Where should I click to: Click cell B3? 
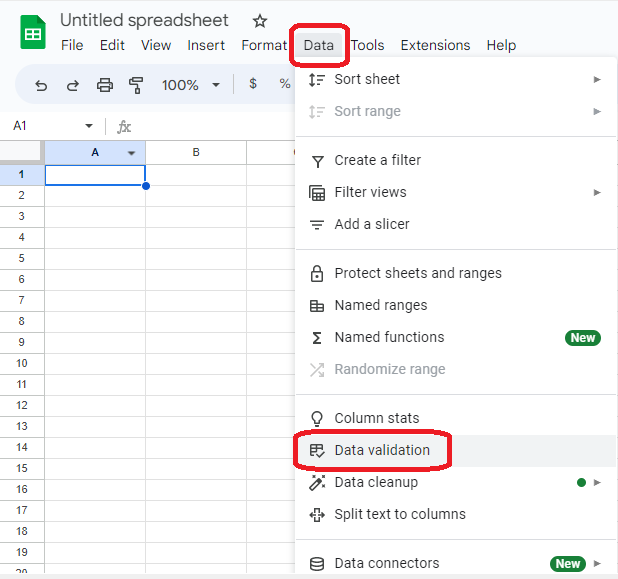point(196,217)
